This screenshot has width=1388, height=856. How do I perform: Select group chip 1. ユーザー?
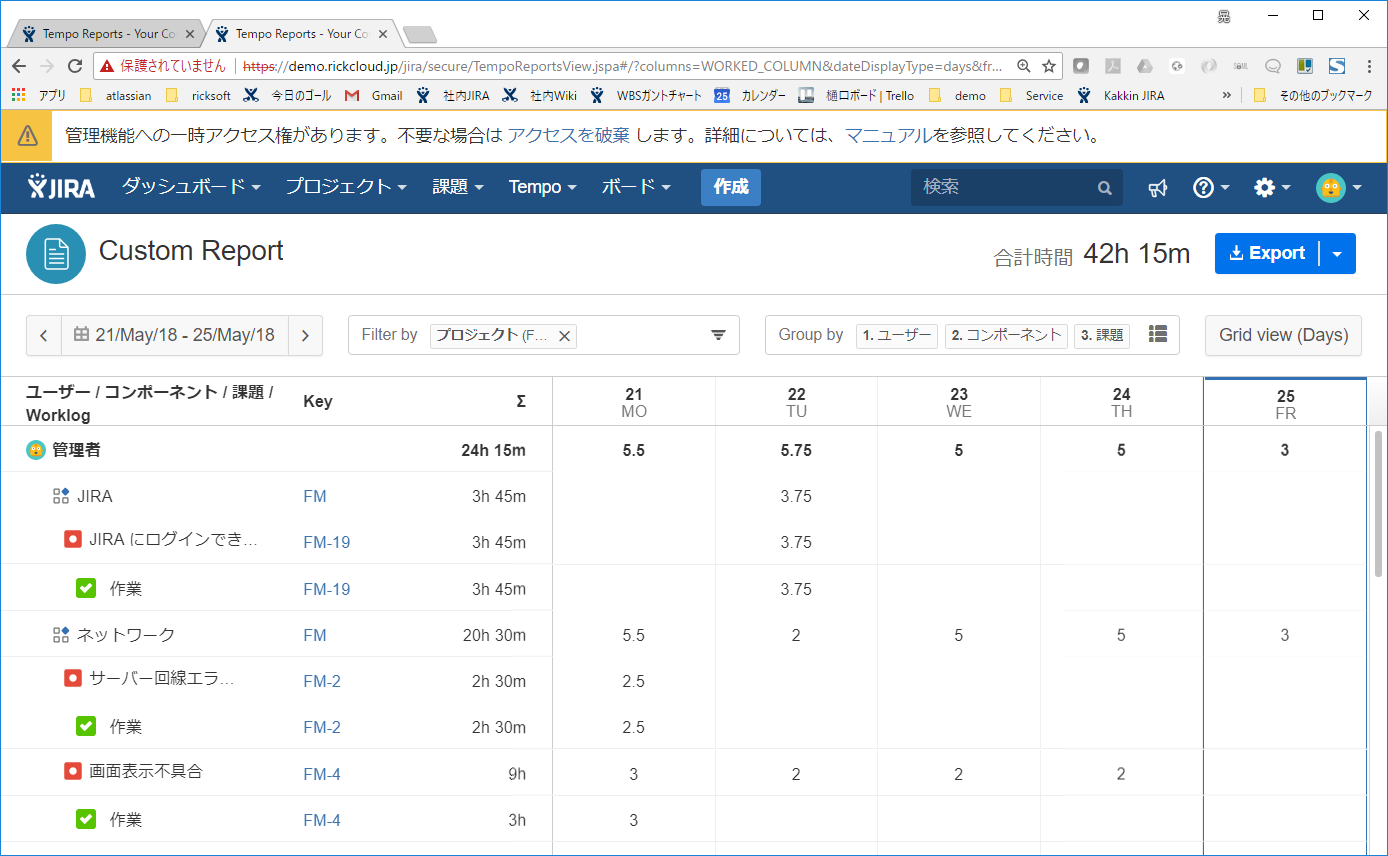(x=897, y=335)
